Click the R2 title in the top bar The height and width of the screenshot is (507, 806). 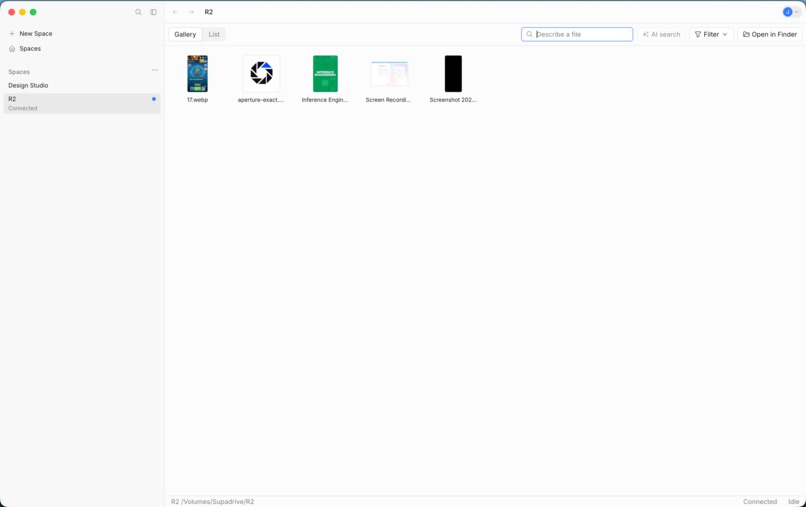(x=209, y=12)
